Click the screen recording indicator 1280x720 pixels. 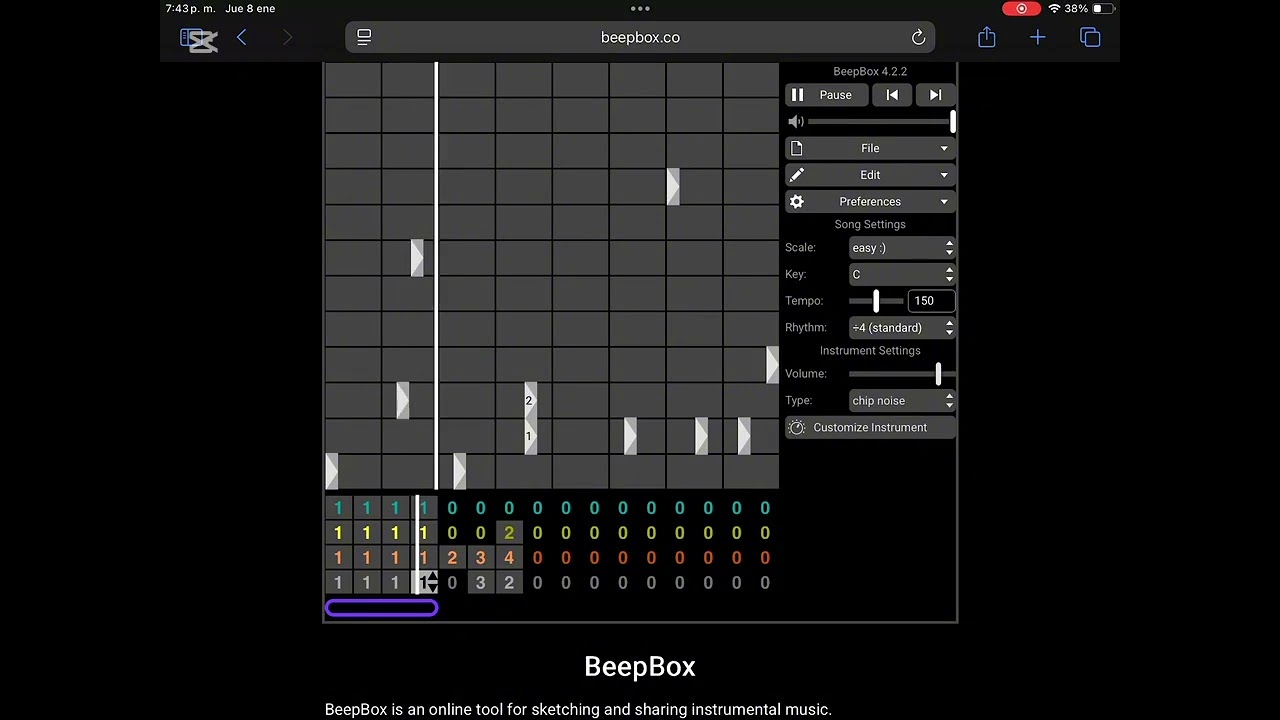[1021, 9]
